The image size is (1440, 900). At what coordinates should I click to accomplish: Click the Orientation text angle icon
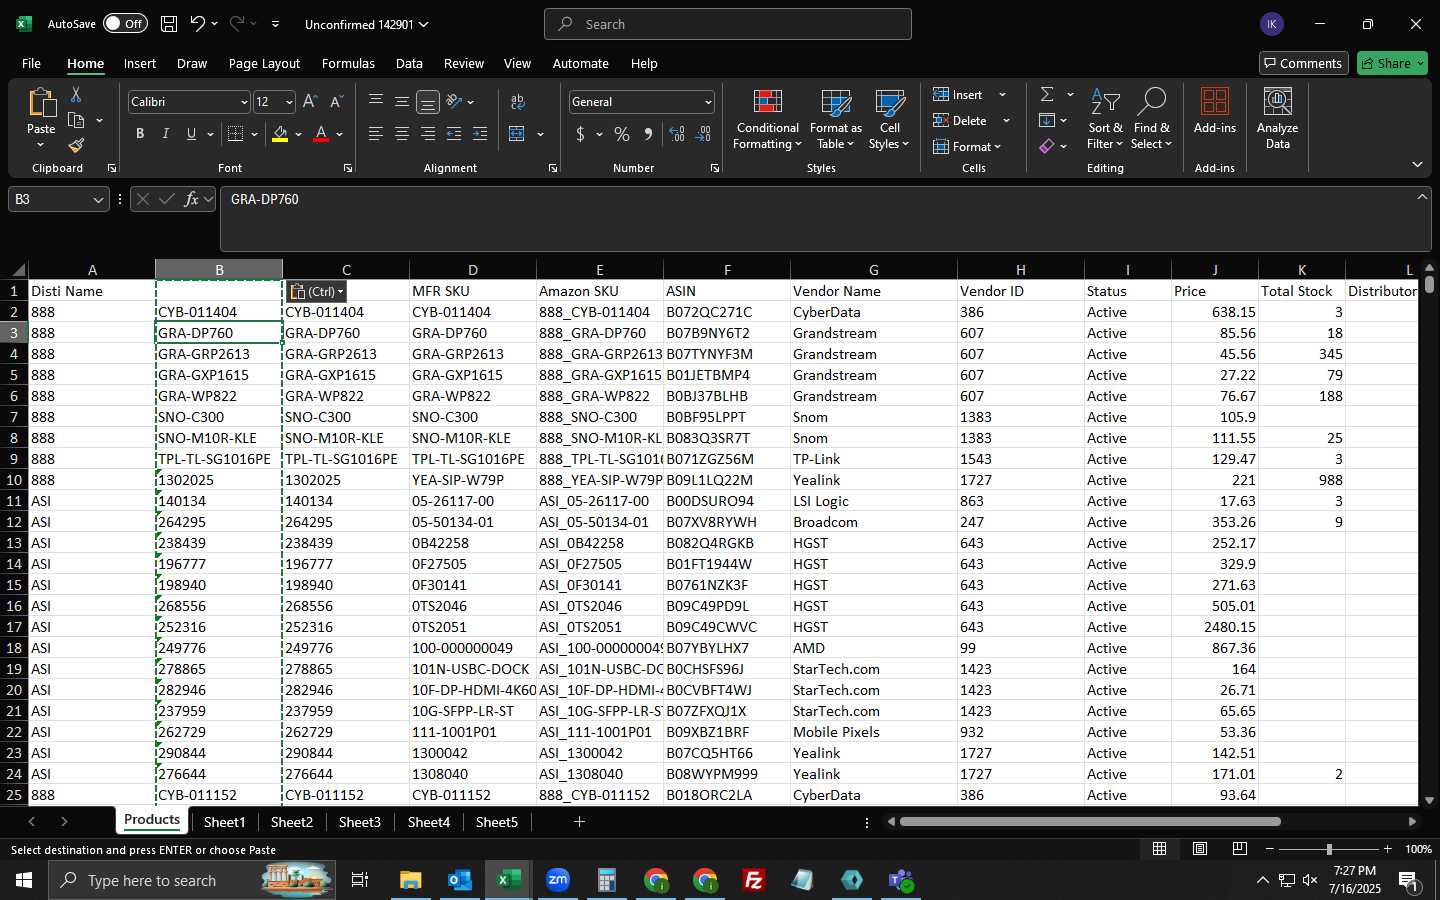455,101
